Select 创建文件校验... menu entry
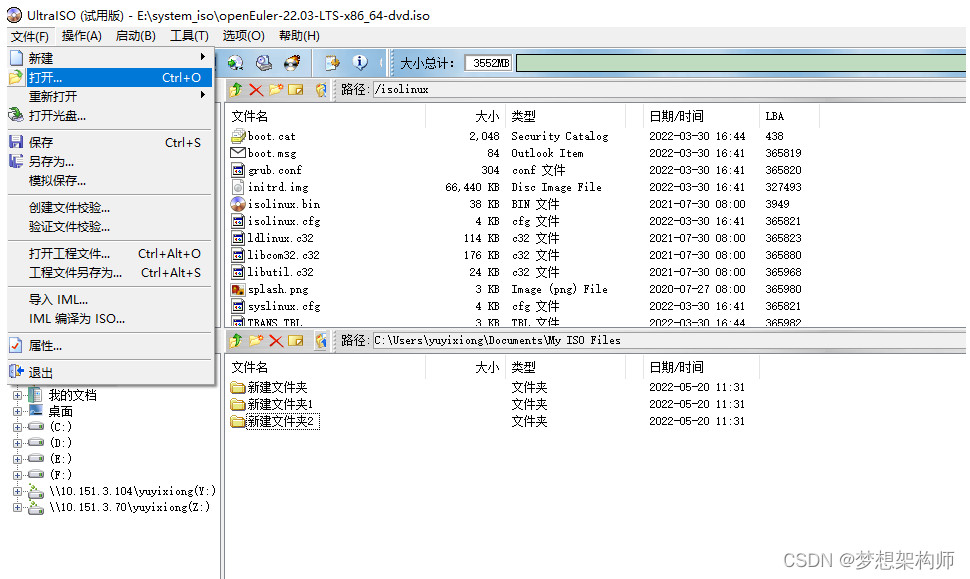 tap(110, 208)
